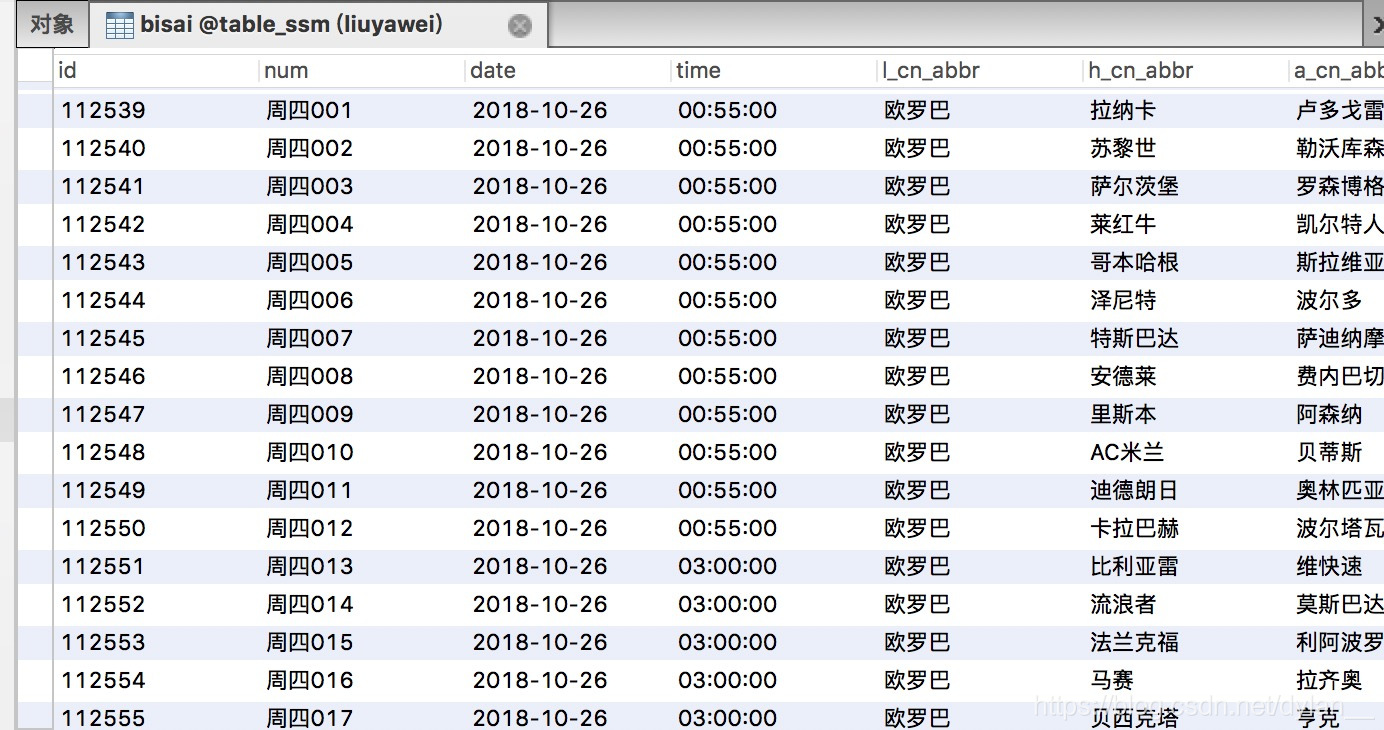The height and width of the screenshot is (730, 1384).
Task: Switch to the 对象 tab
Action: 51,24
